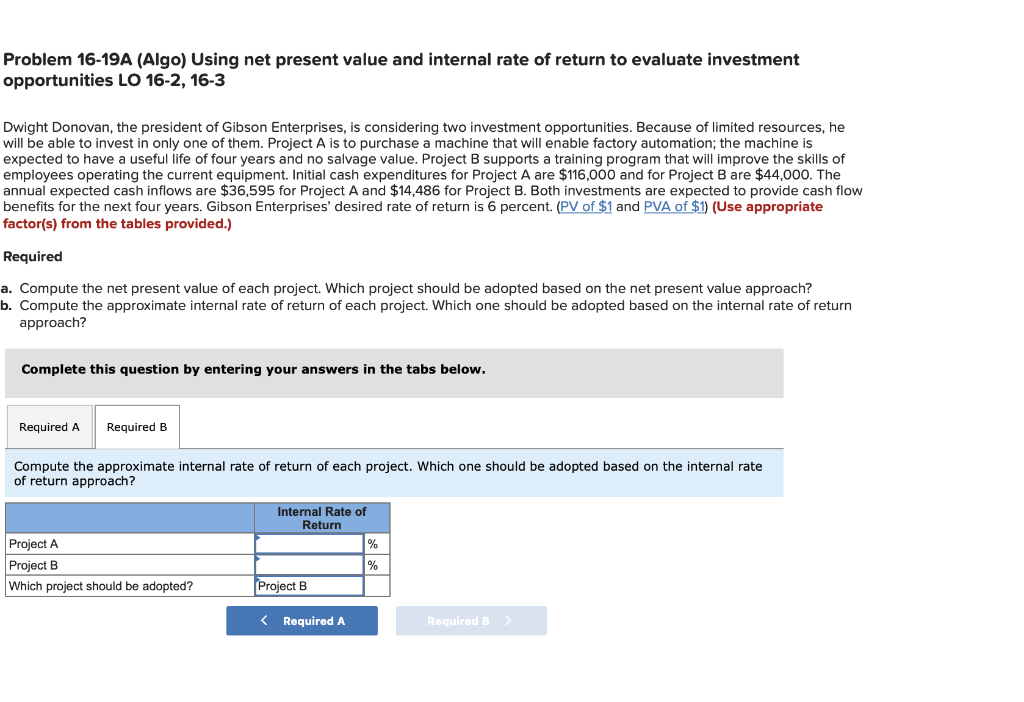Click the Project A internal rate input field
This screenshot has width=1024, height=702.
tap(310, 543)
